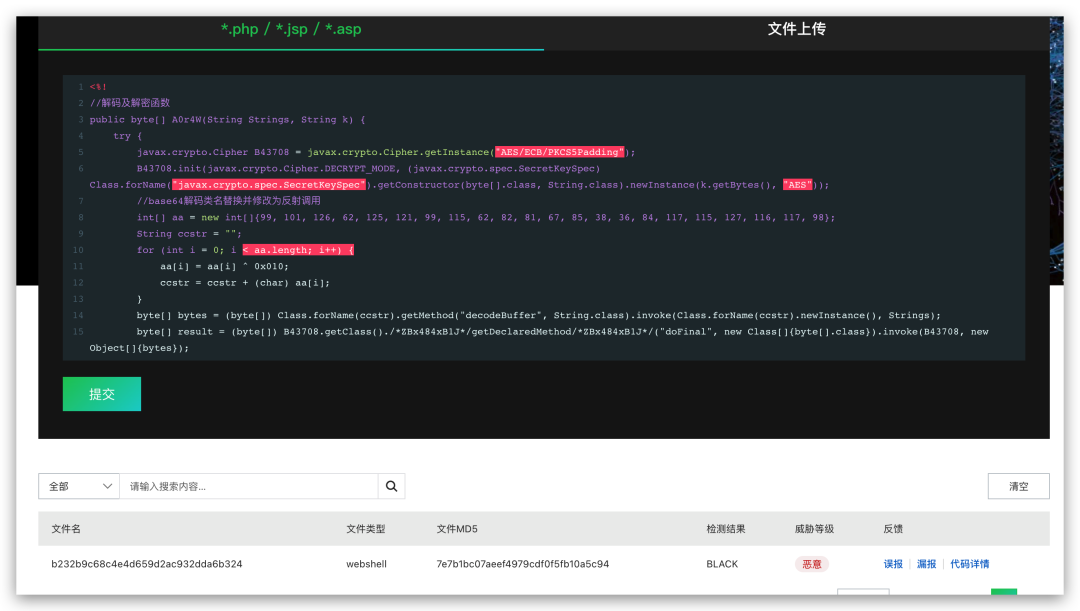Click the webshell file type cell
Screen dimensions: 1080x611
[x=366, y=564]
